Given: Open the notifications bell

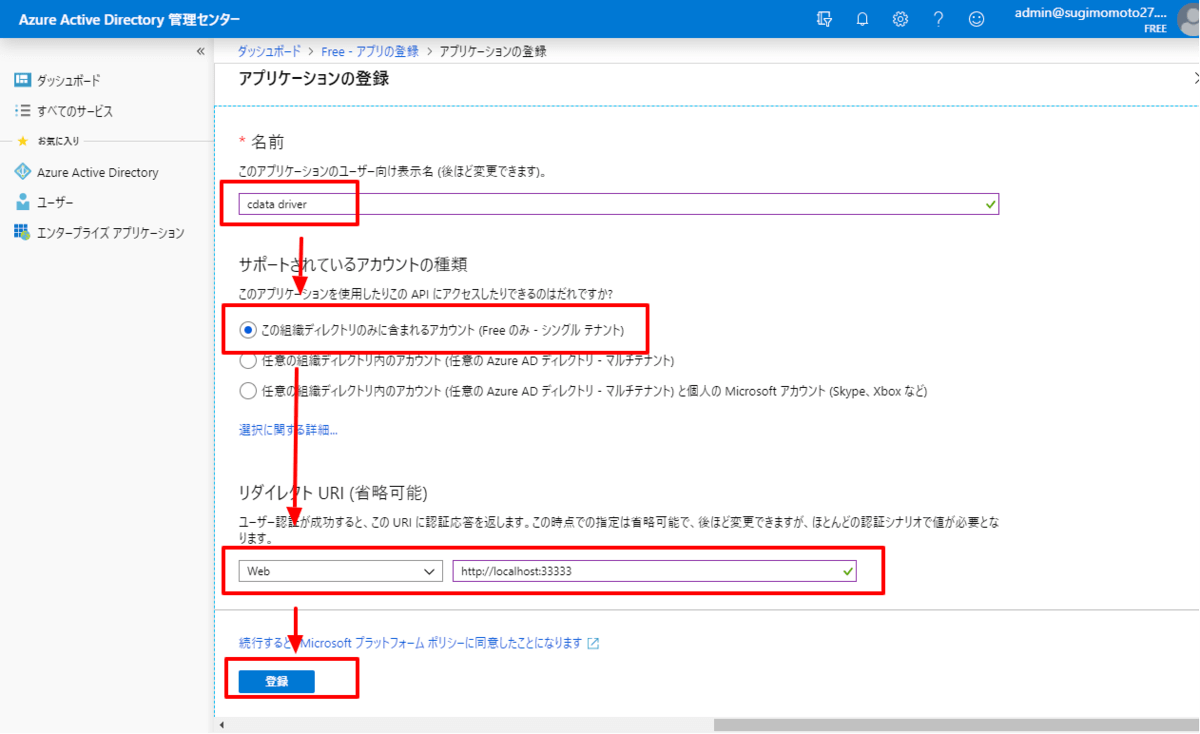Looking at the screenshot, I should pos(862,19).
